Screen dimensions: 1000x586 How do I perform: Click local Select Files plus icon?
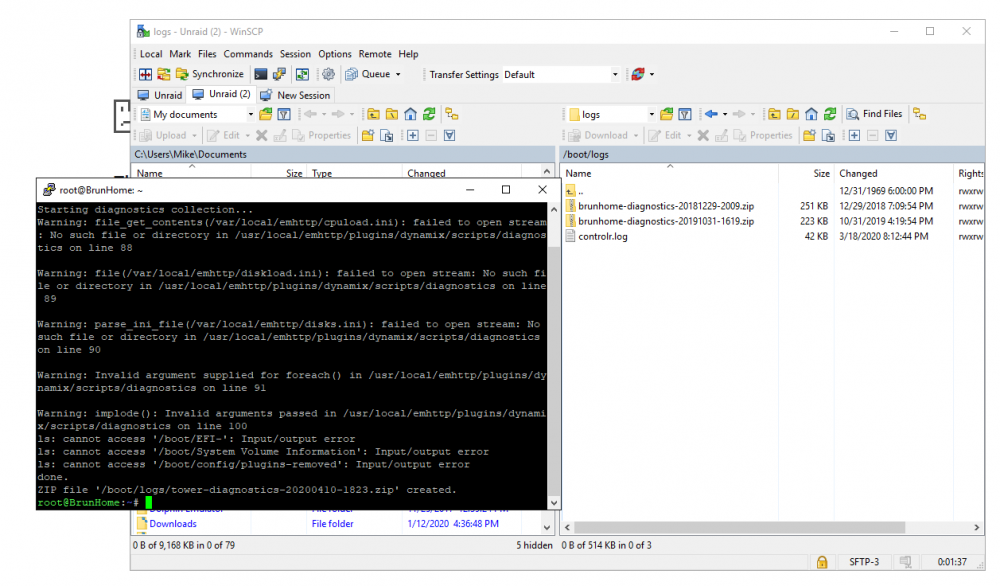click(413, 135)
